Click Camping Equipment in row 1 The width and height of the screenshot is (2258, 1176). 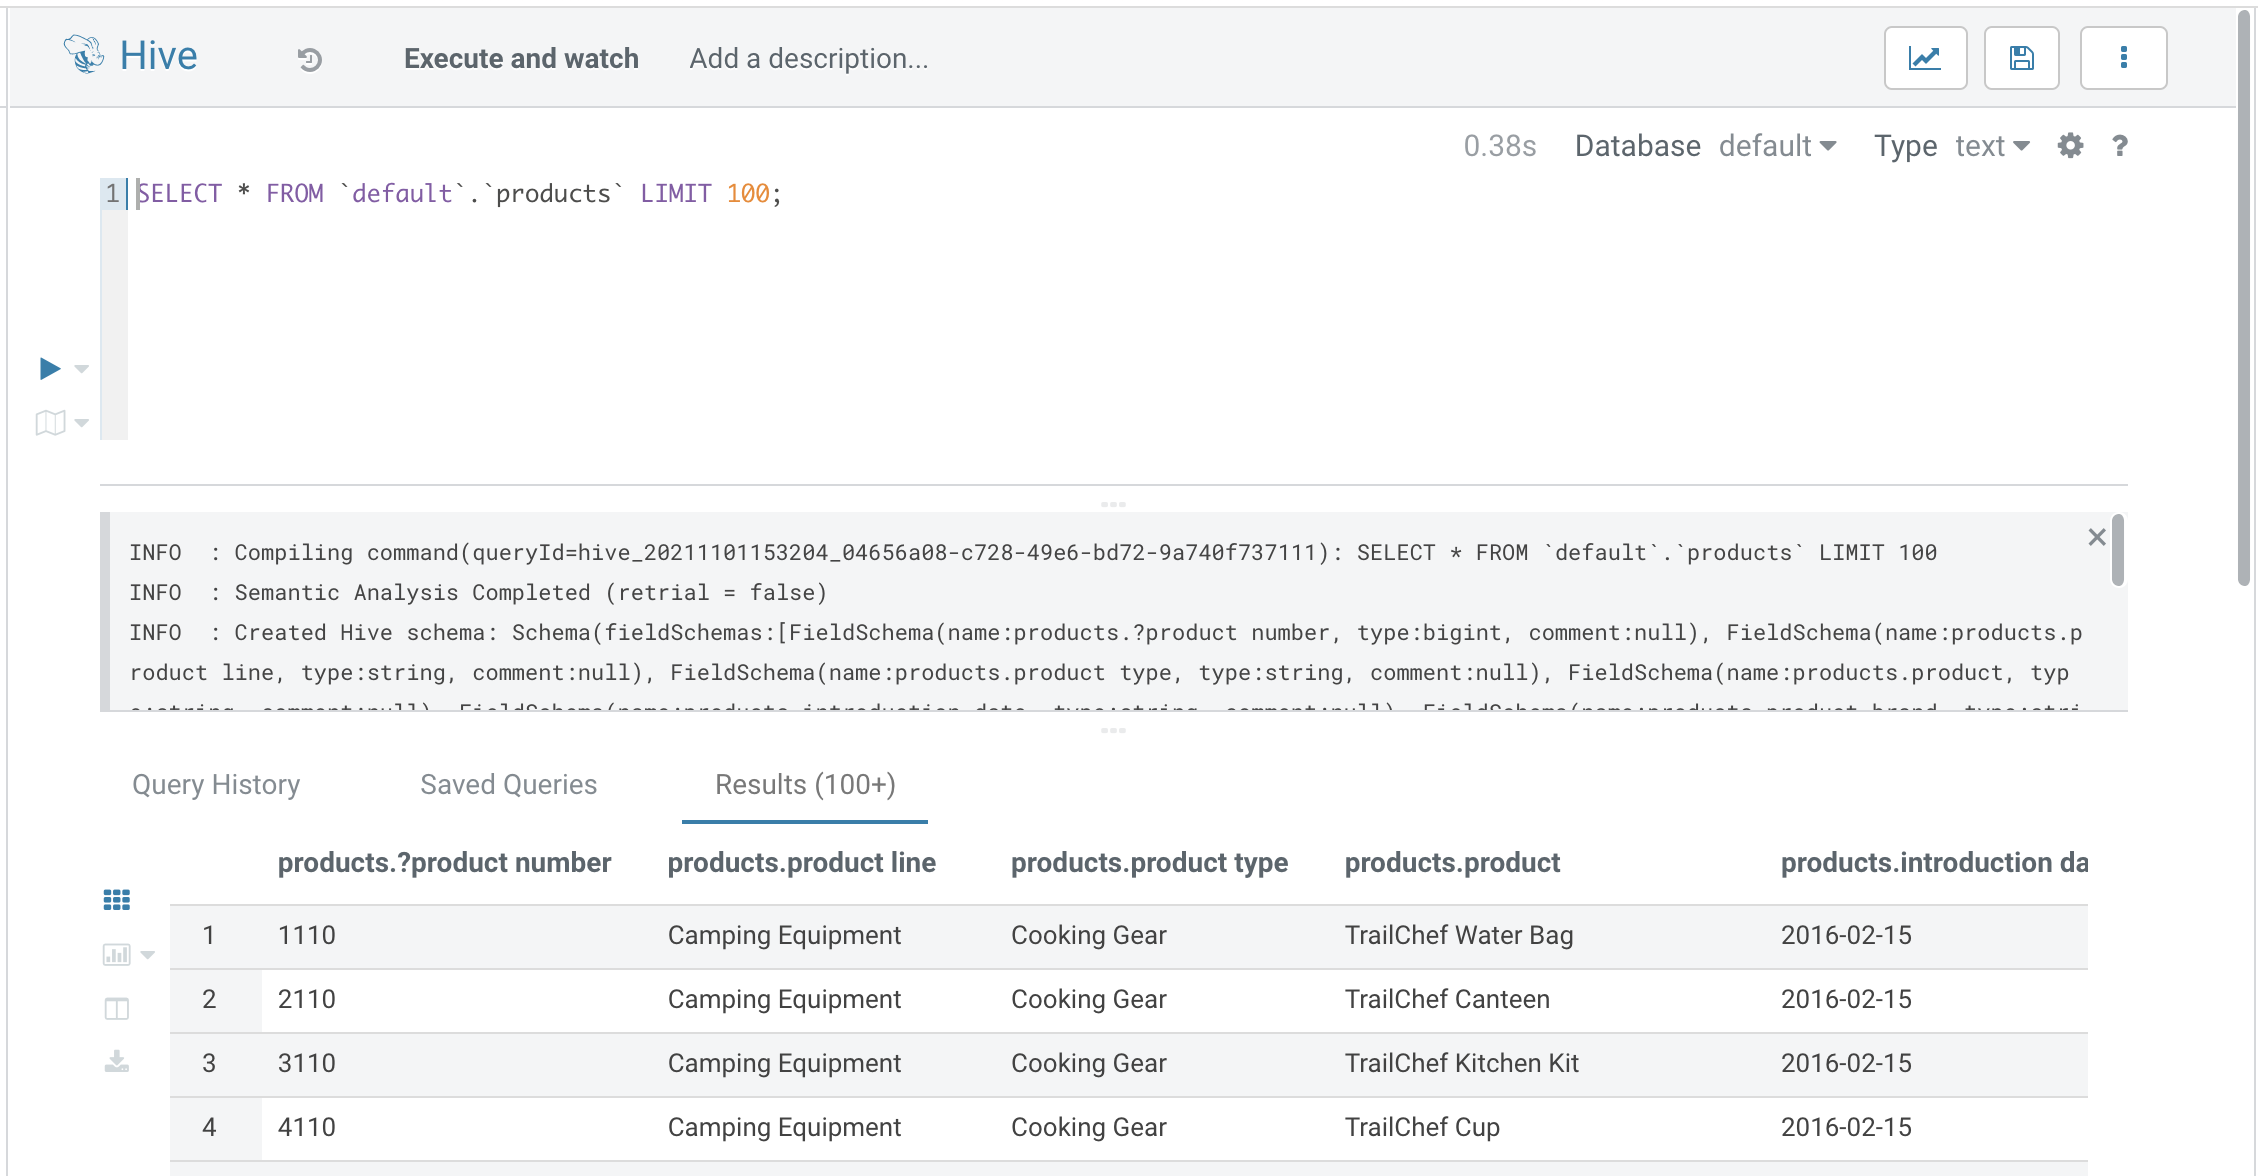point(784,936)
